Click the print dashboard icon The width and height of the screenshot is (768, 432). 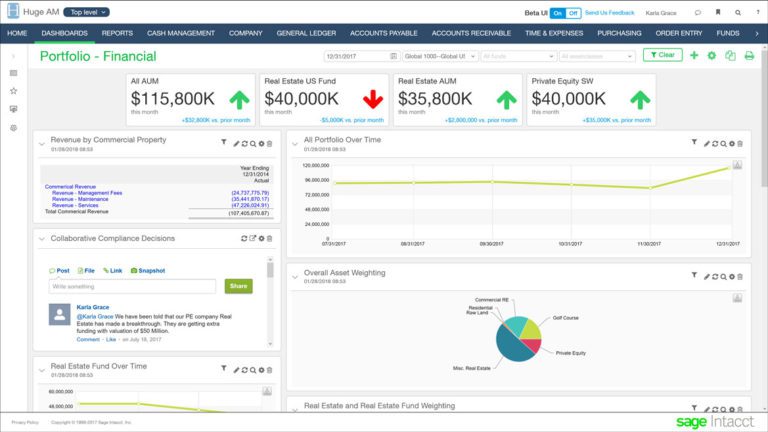pos(749,55)
